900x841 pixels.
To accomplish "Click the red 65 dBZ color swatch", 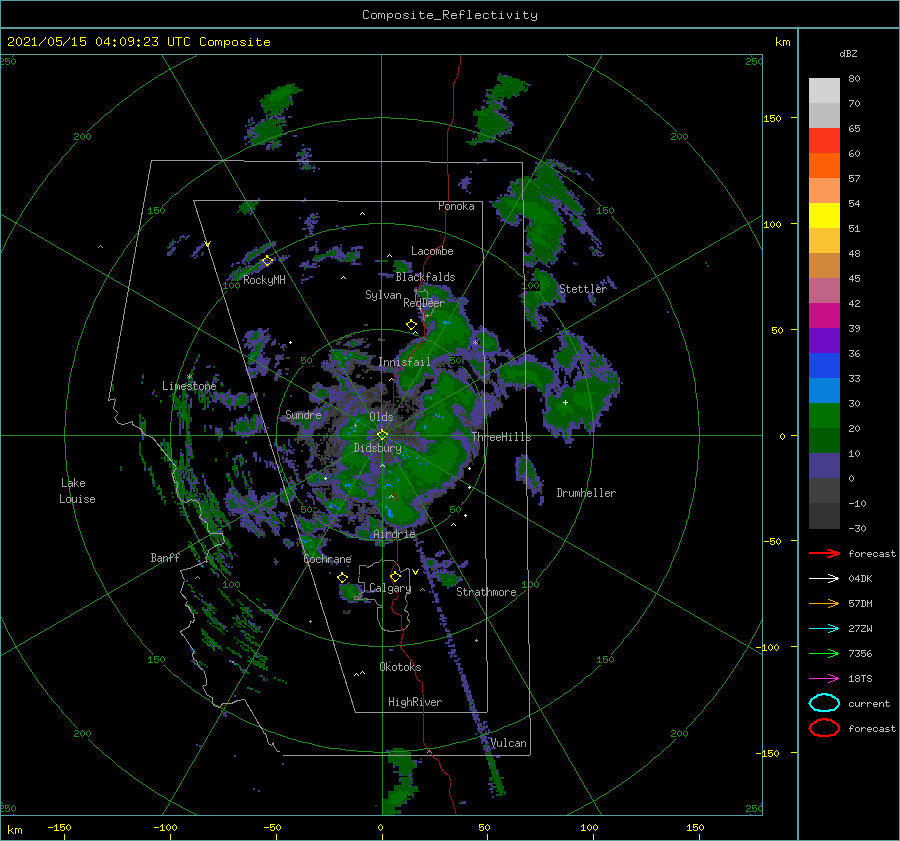I will point(824,141).
